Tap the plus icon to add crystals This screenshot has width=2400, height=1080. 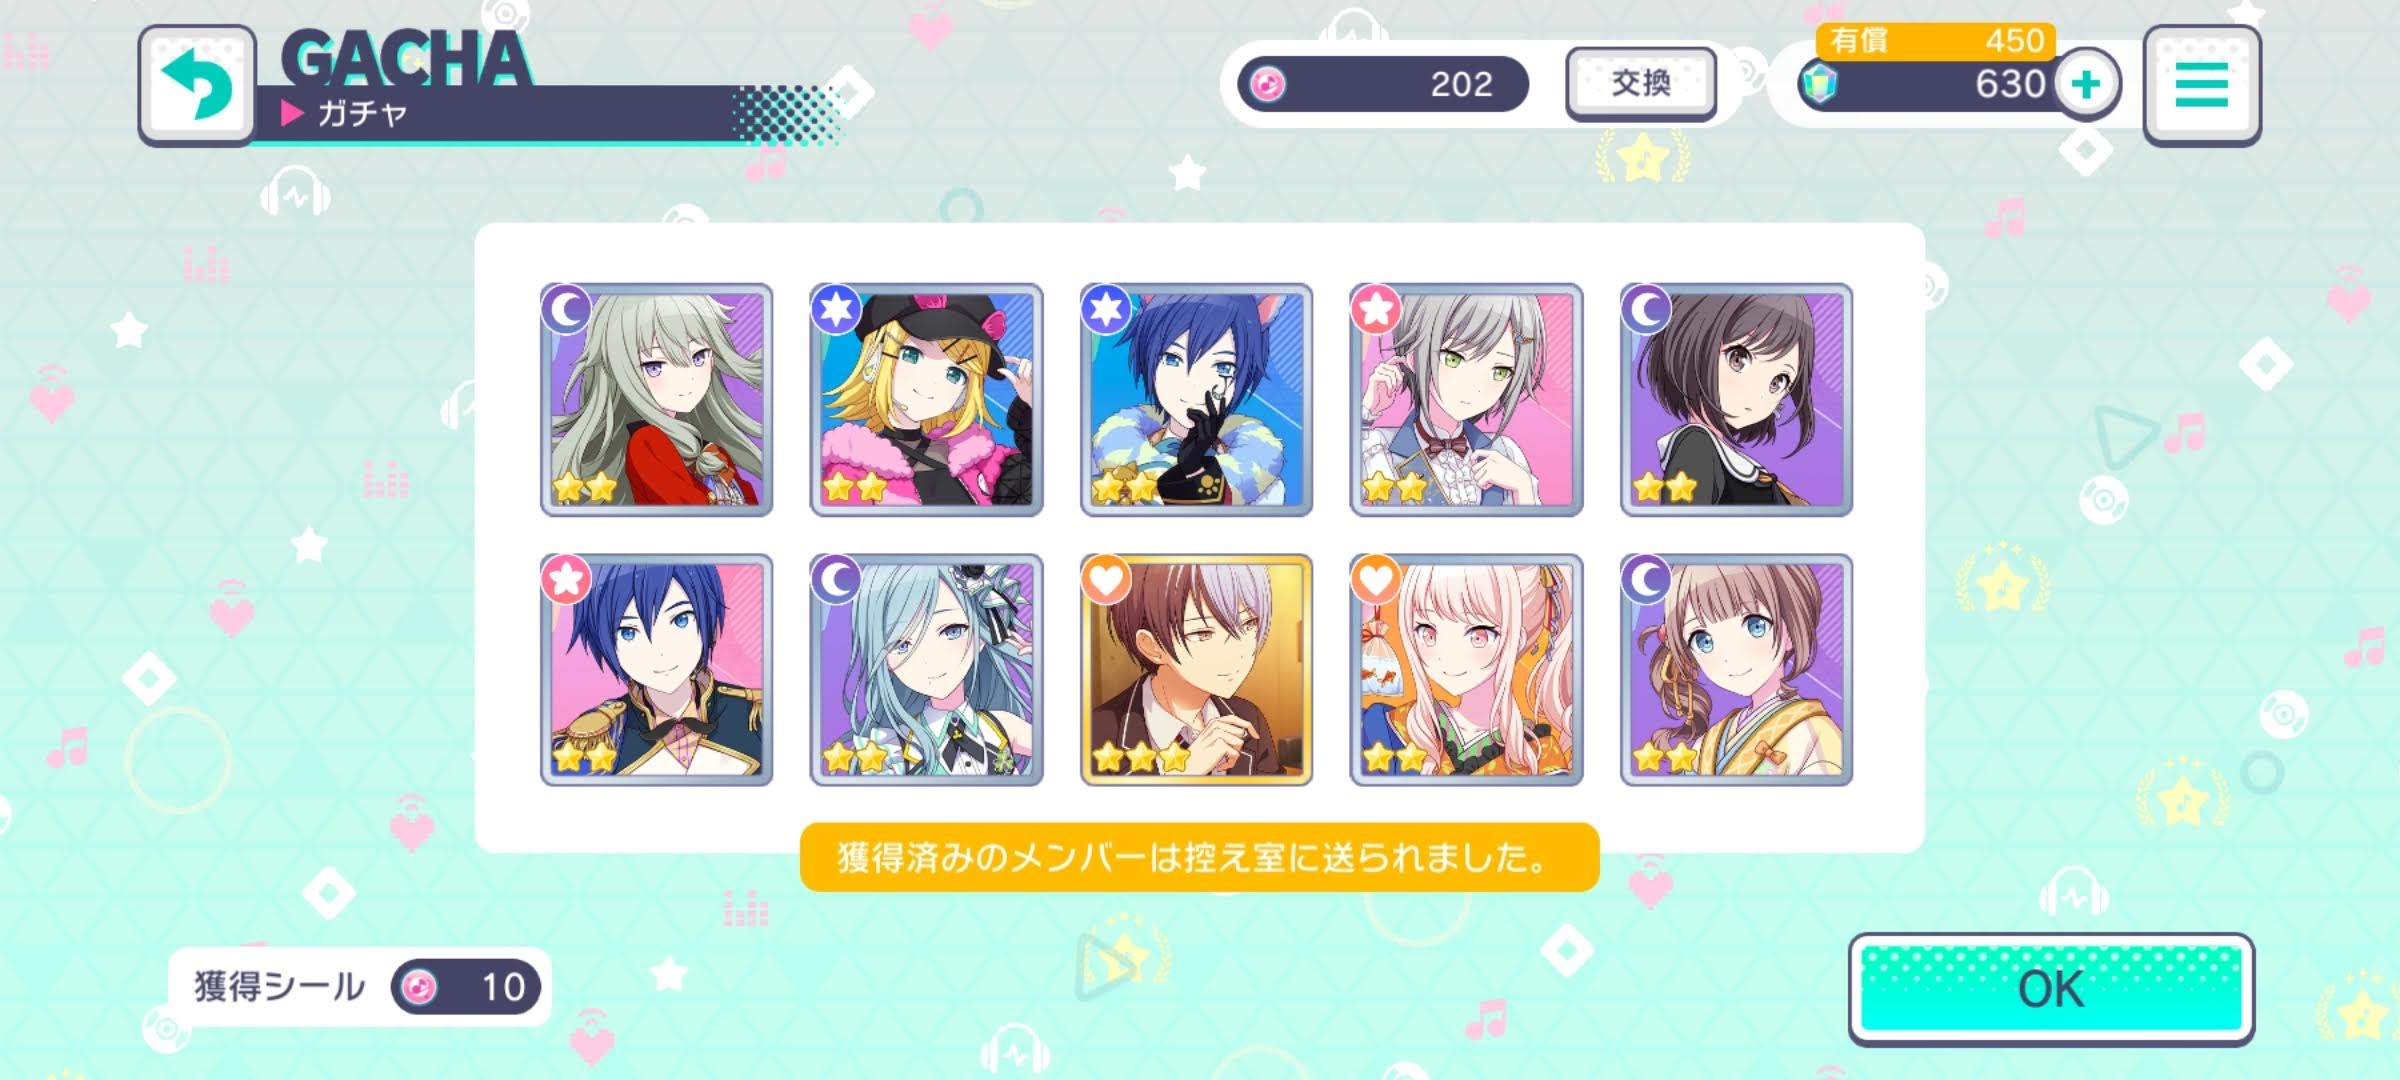pyautogui.click(x=2088, y=85)
